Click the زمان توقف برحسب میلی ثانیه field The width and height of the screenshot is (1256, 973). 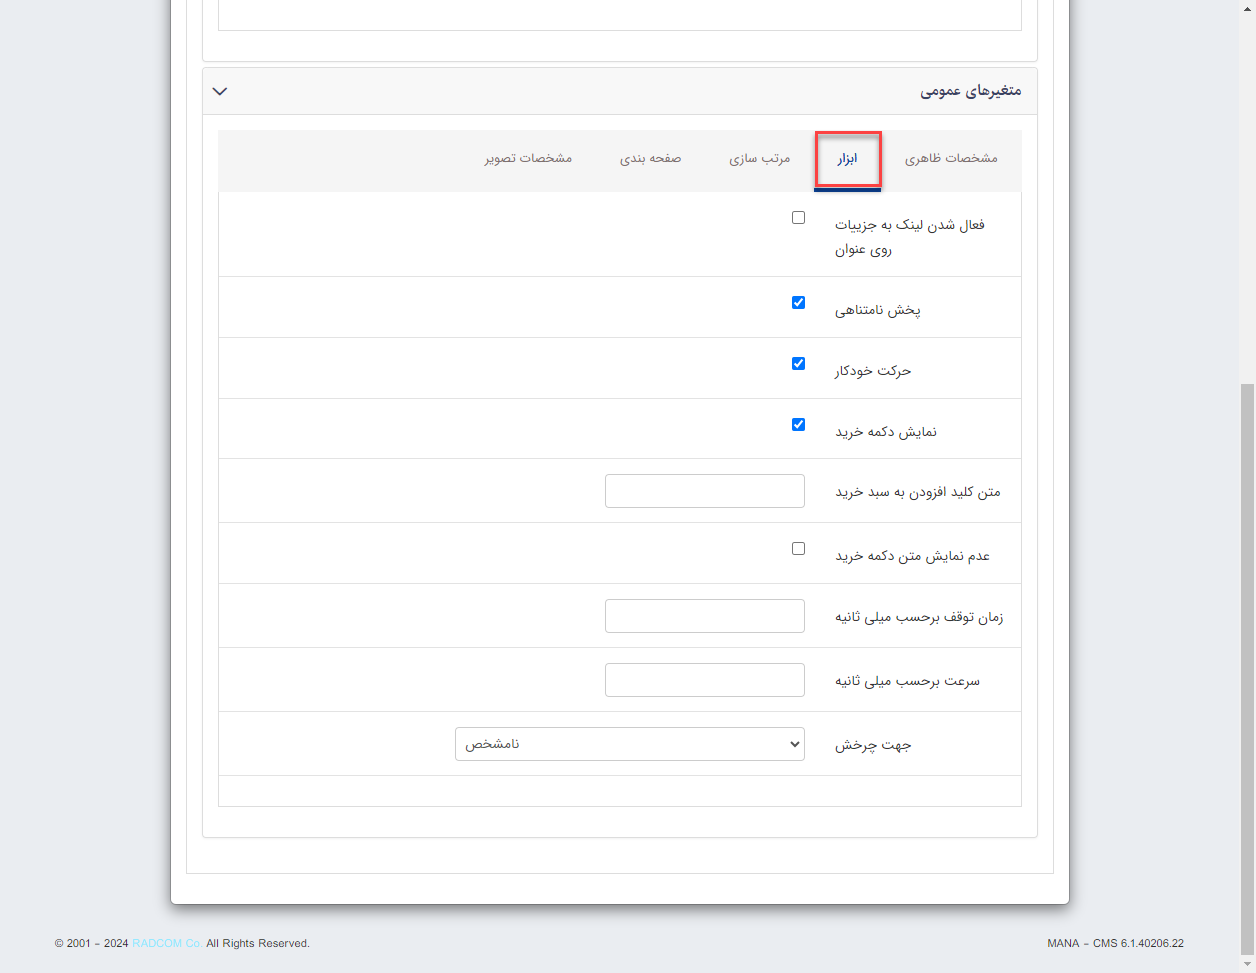click(705, 615)
